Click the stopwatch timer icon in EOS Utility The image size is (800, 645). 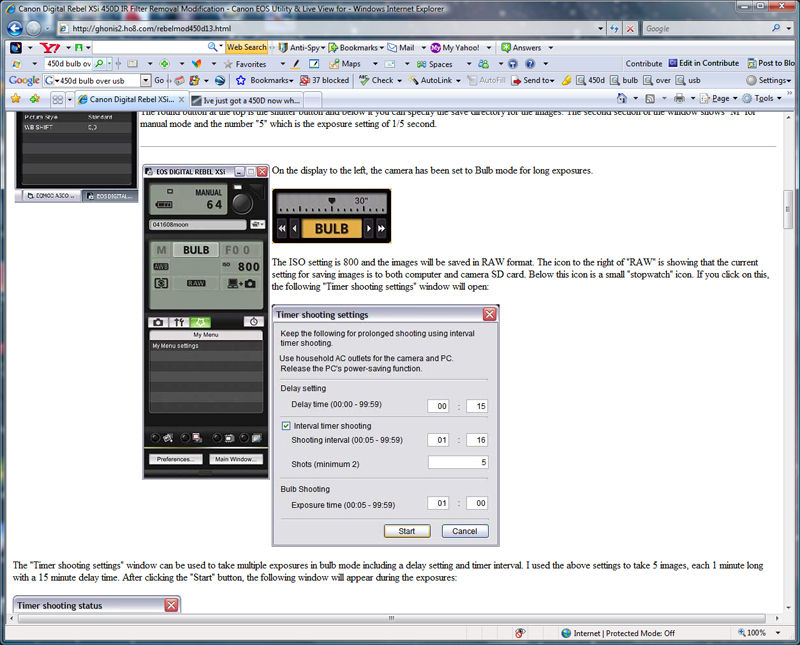[x=254, y=321]
